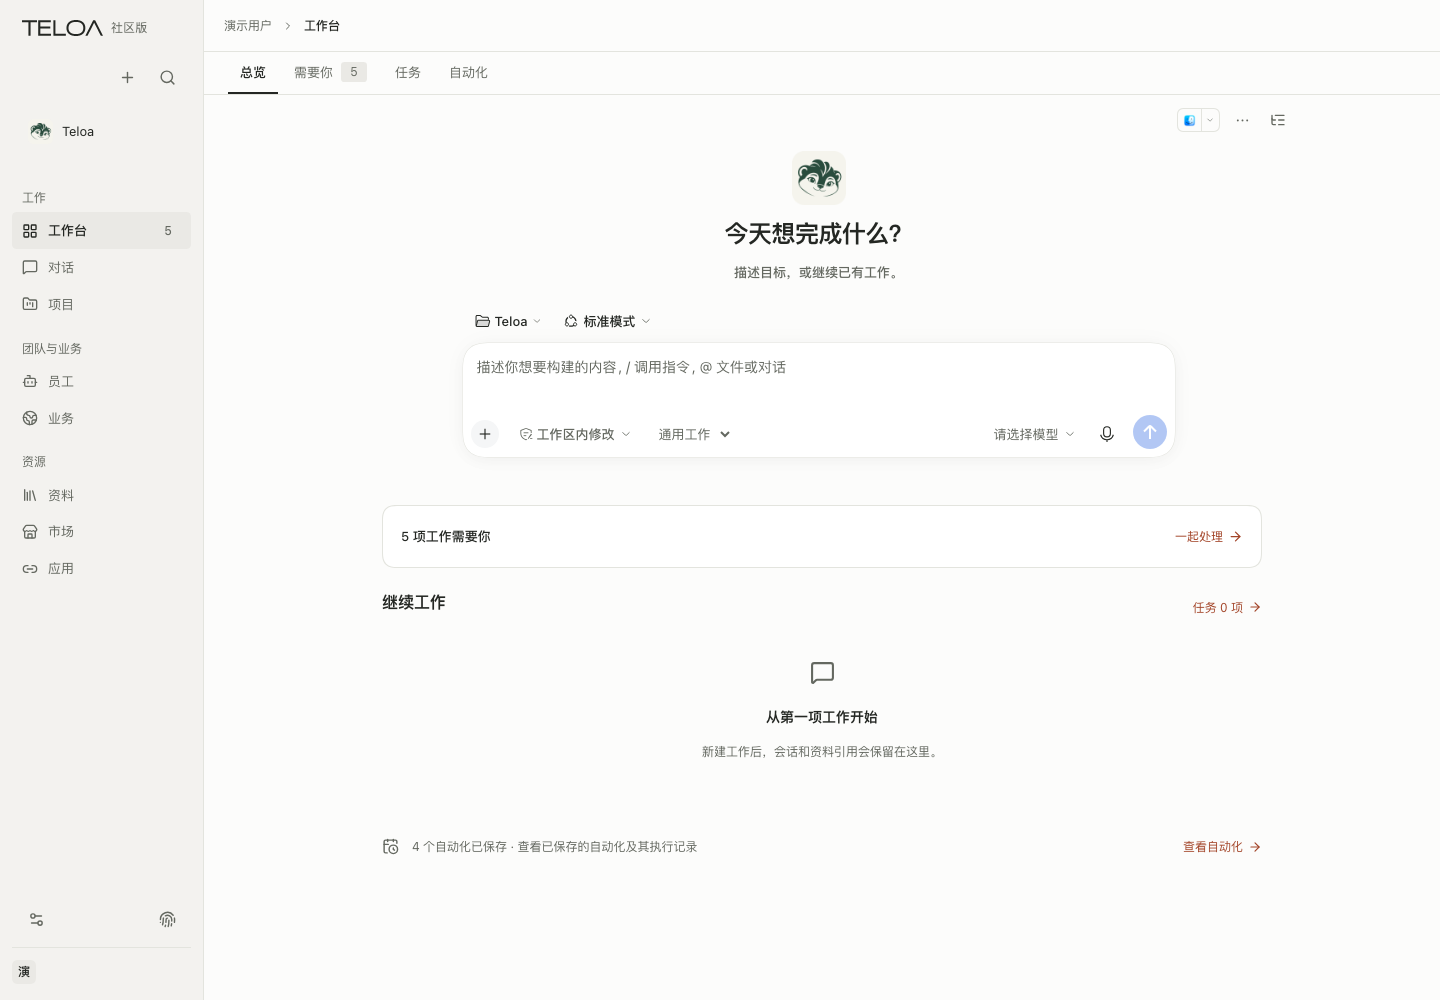Click the prompt field 描述你想要构建的内容

pos(818,368)
